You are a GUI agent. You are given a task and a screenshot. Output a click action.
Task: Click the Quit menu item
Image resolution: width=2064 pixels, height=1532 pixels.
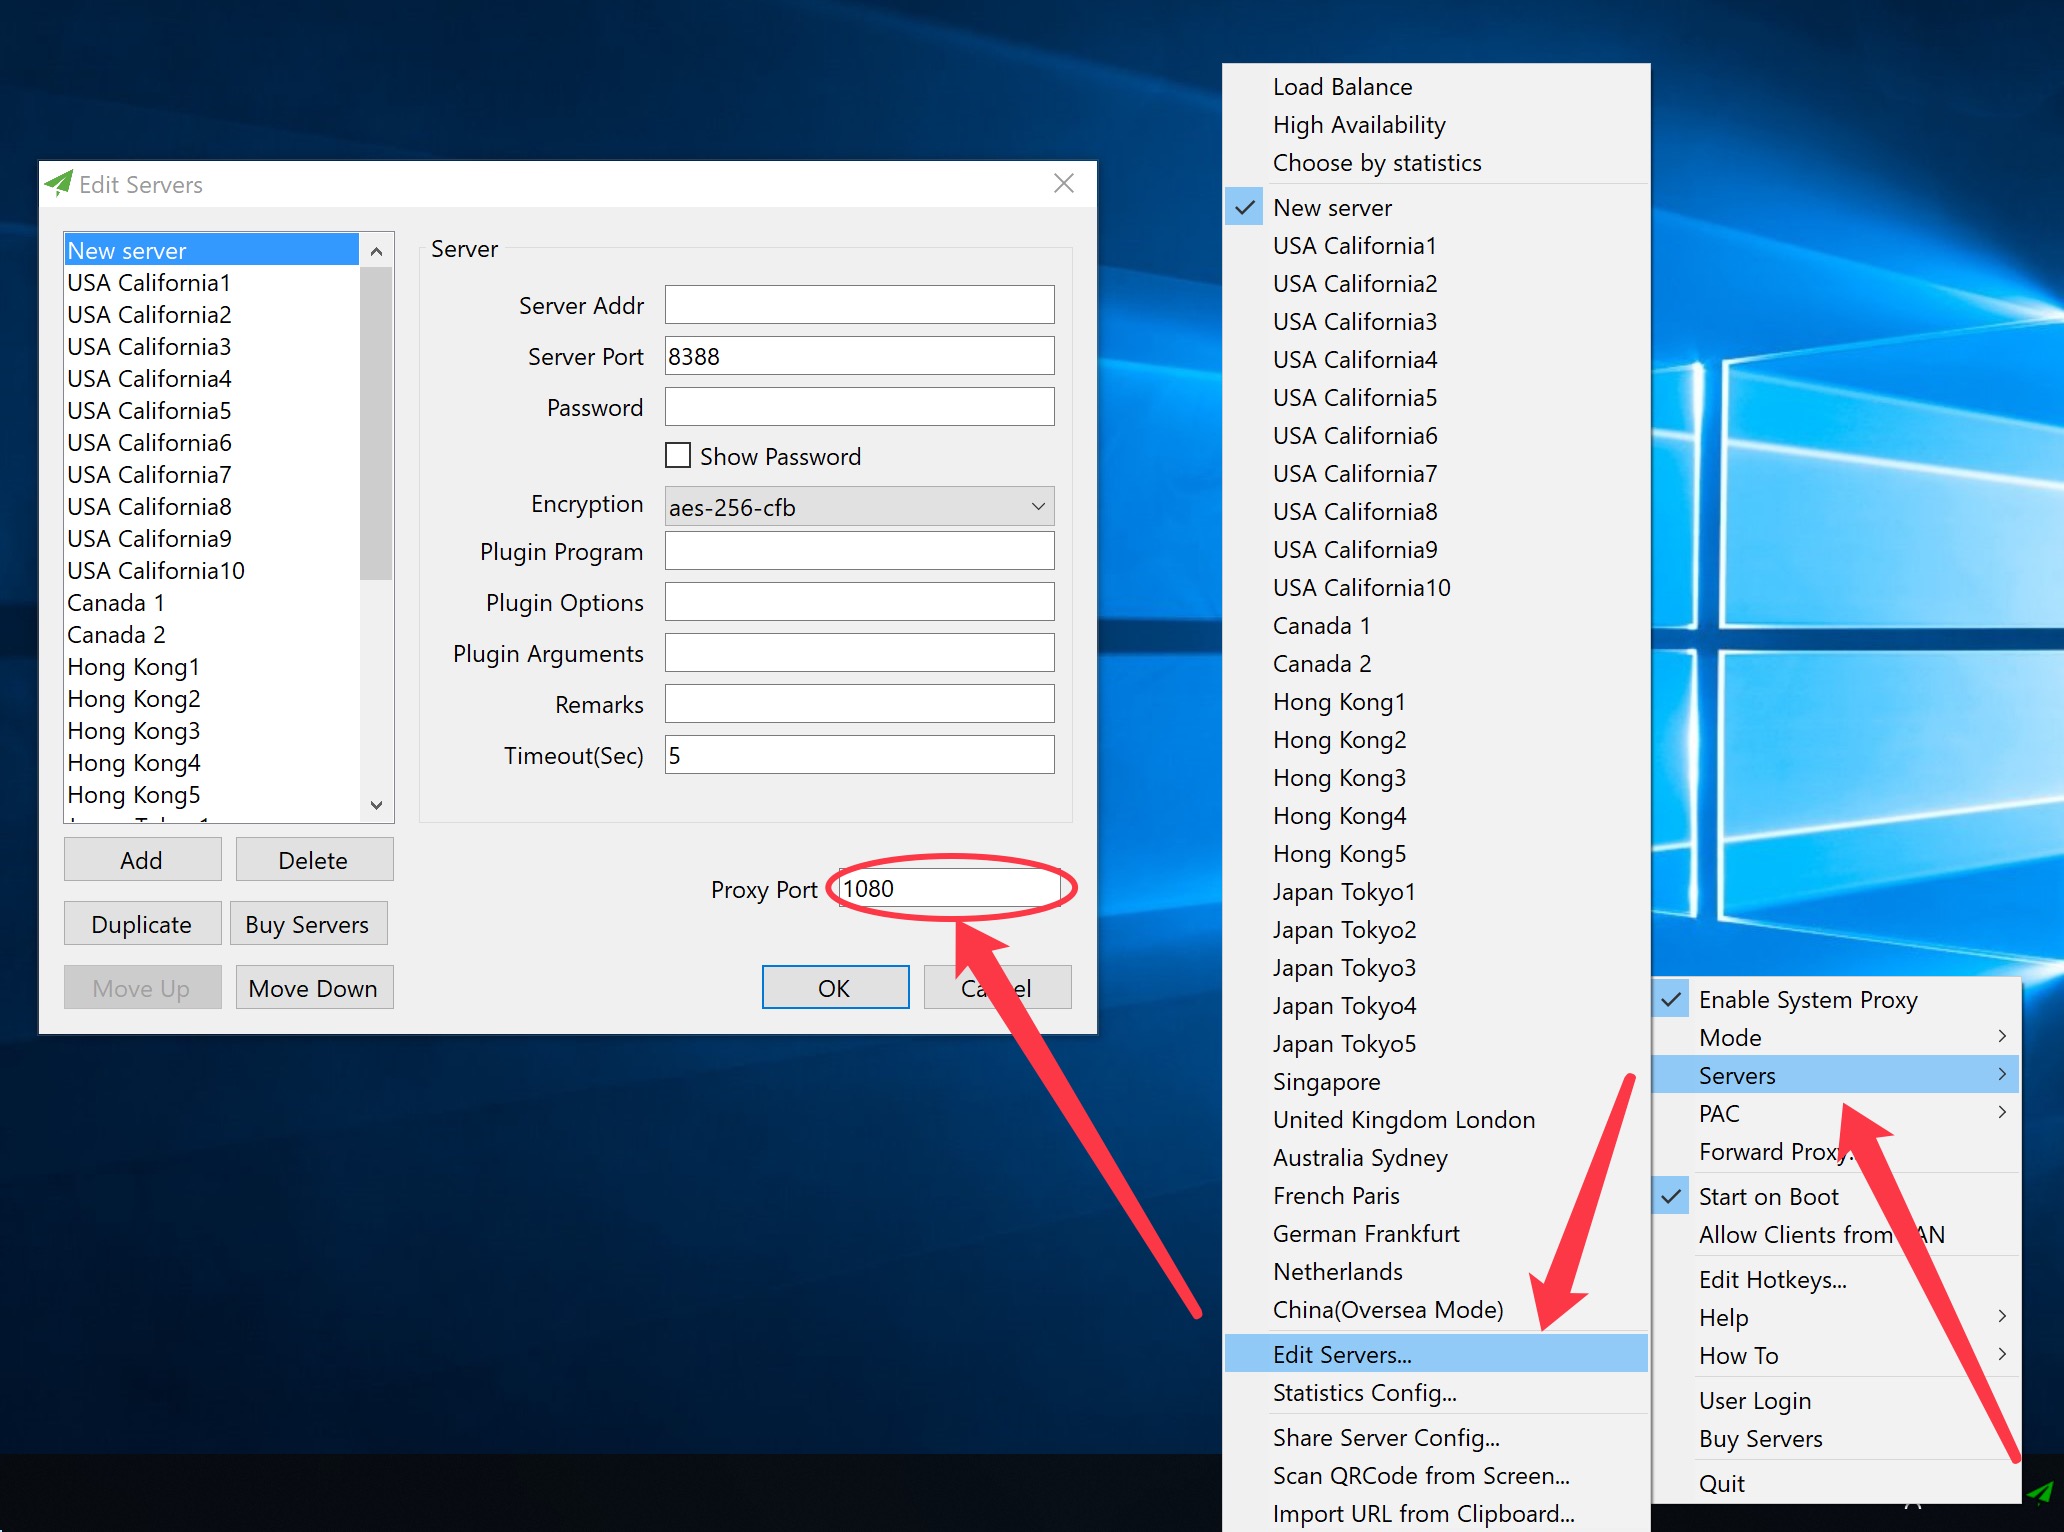[x=1721, y=1483]
